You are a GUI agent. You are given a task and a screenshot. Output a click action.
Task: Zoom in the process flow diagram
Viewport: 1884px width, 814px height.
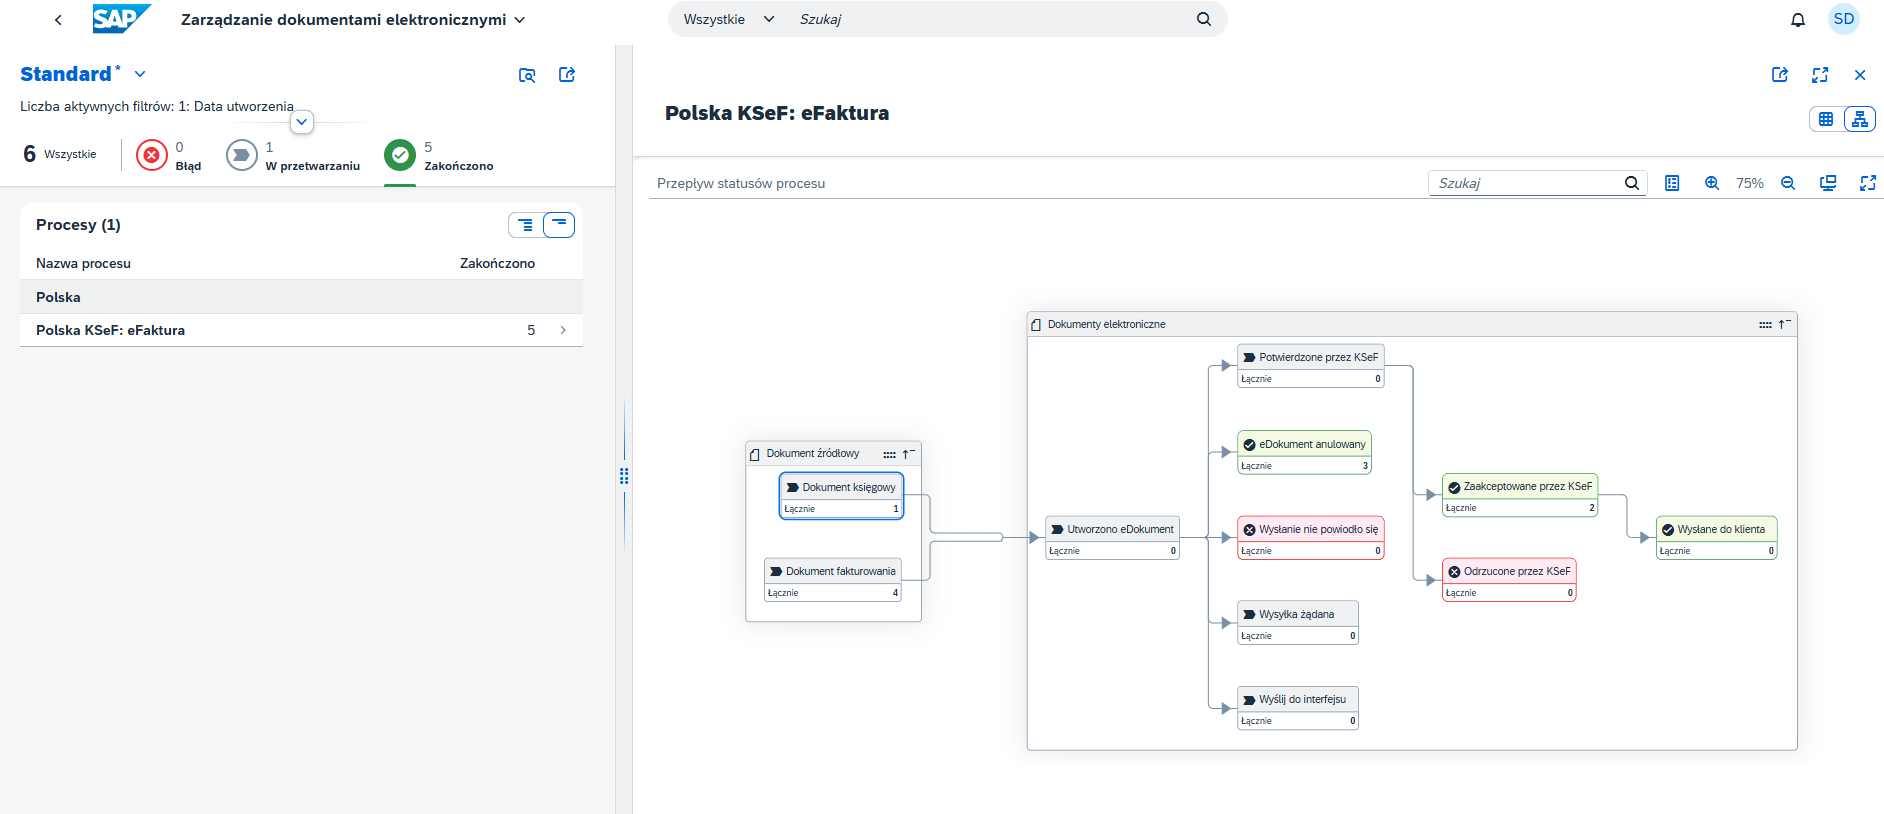(1711, 183)
